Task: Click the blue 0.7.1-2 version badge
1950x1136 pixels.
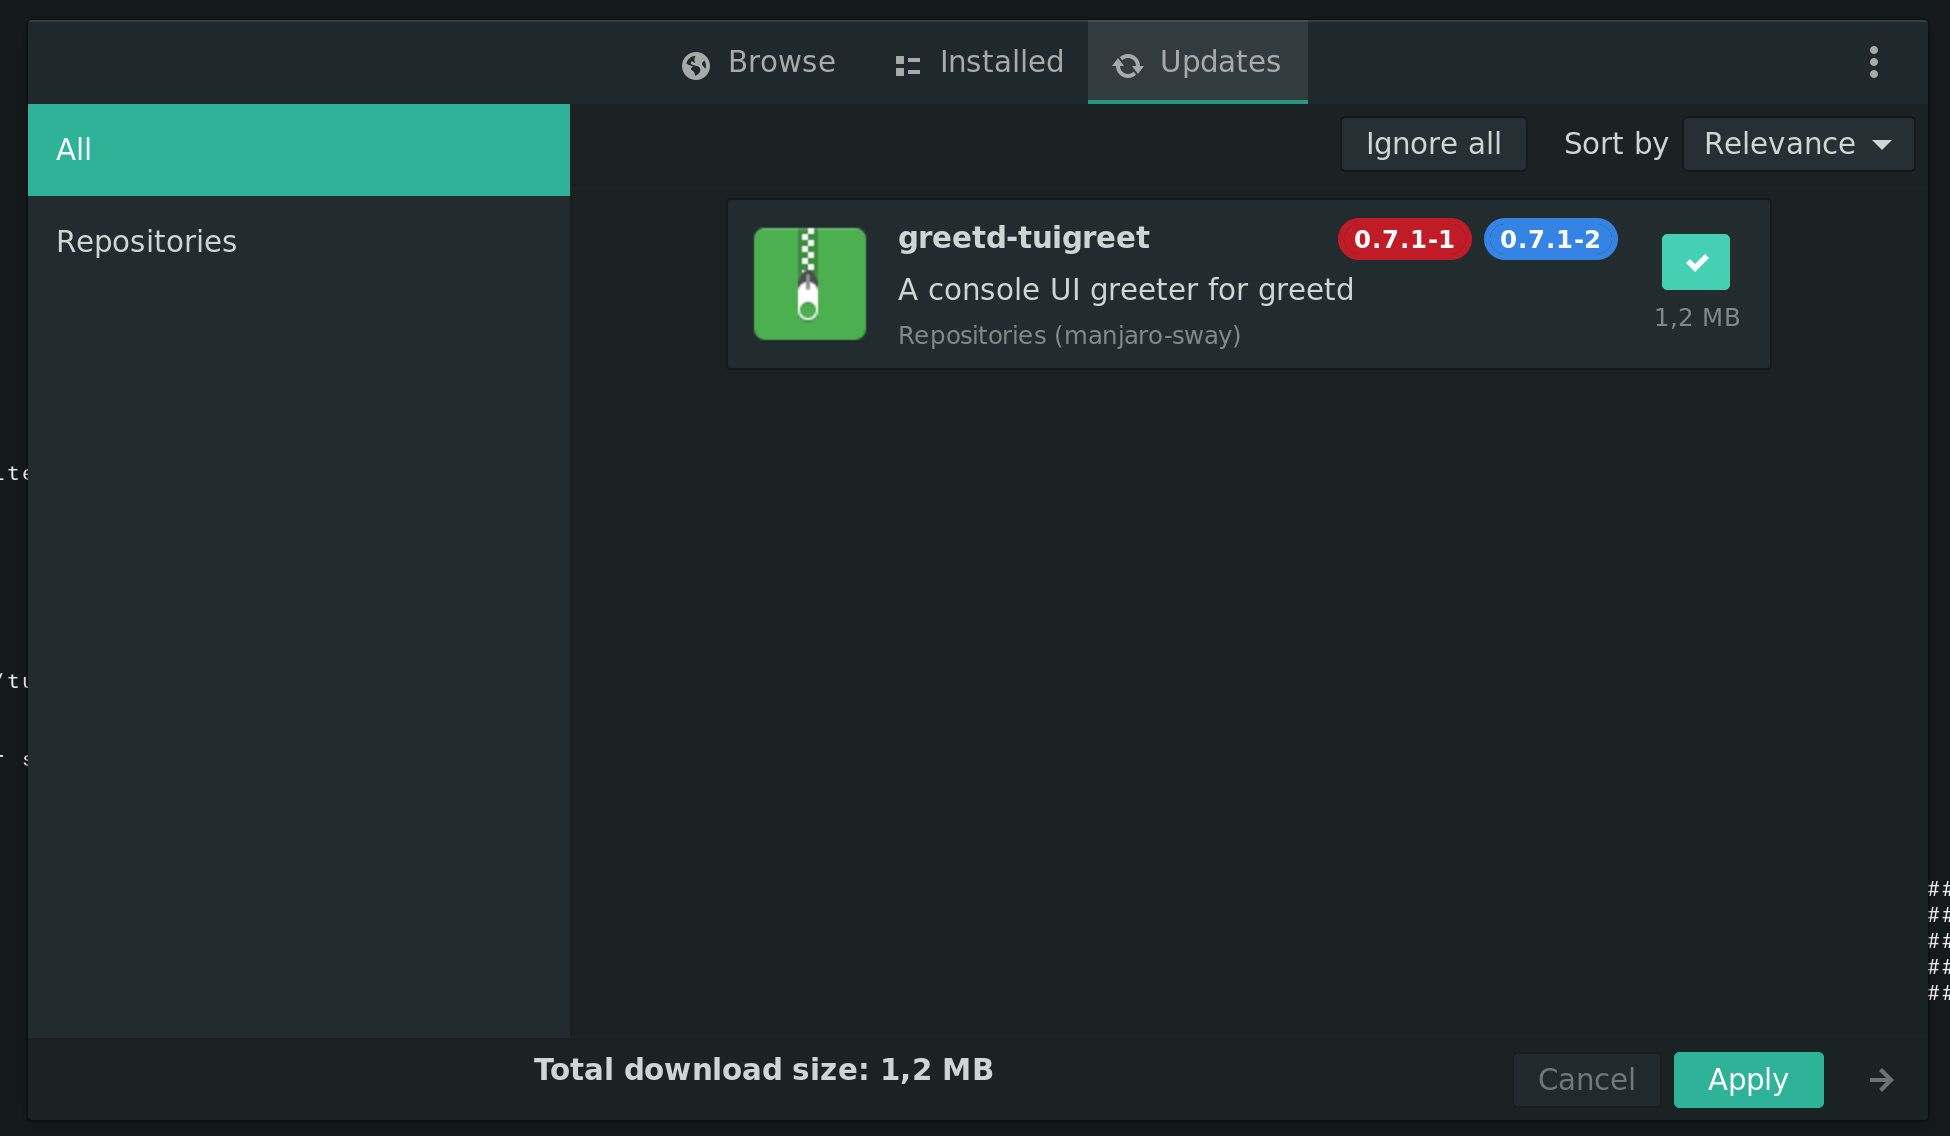Action: (x=1551, y=239)
